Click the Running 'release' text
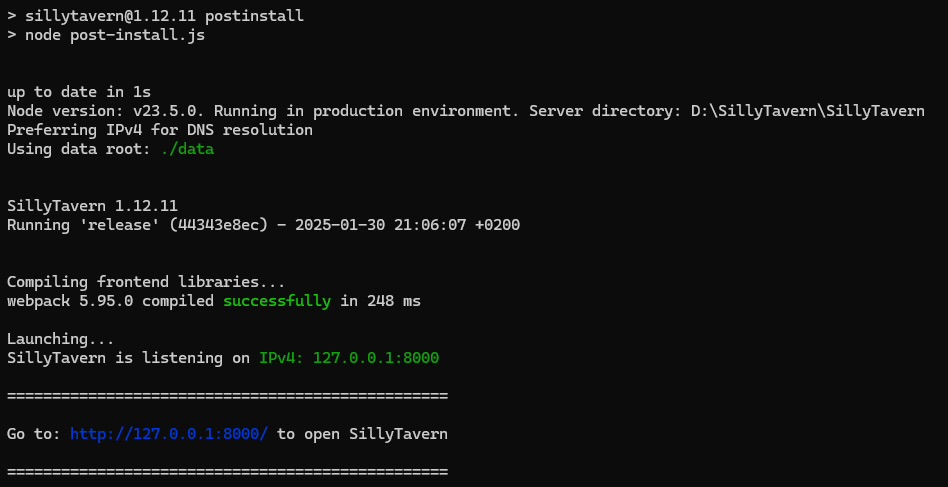This screenshot has height=487, width=948. pos(83,225)
